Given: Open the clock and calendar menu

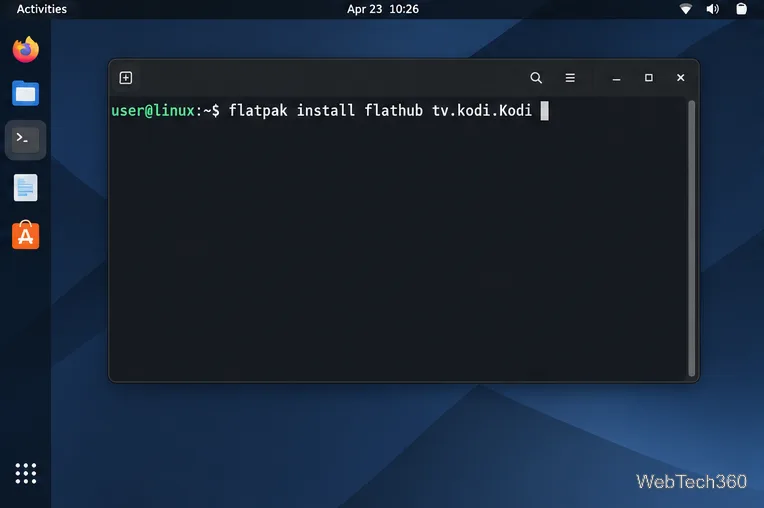Looking at the screenshot, I should tap(382, 9).
